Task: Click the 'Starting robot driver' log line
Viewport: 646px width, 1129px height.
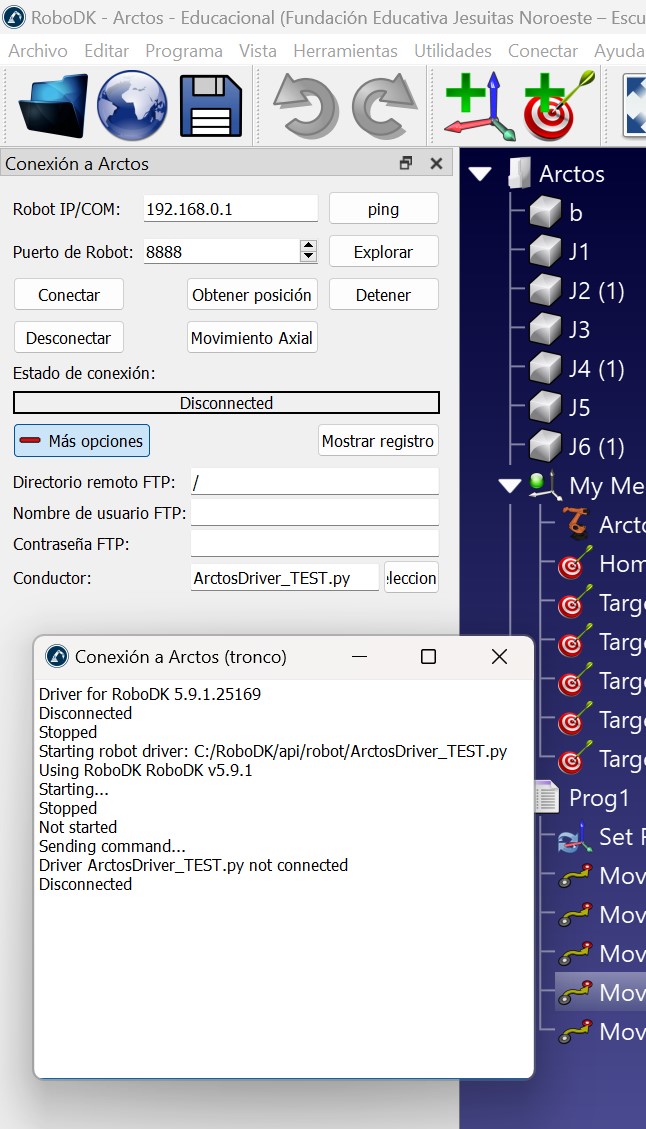Action: pyautogui.click(x=273, y=751)
